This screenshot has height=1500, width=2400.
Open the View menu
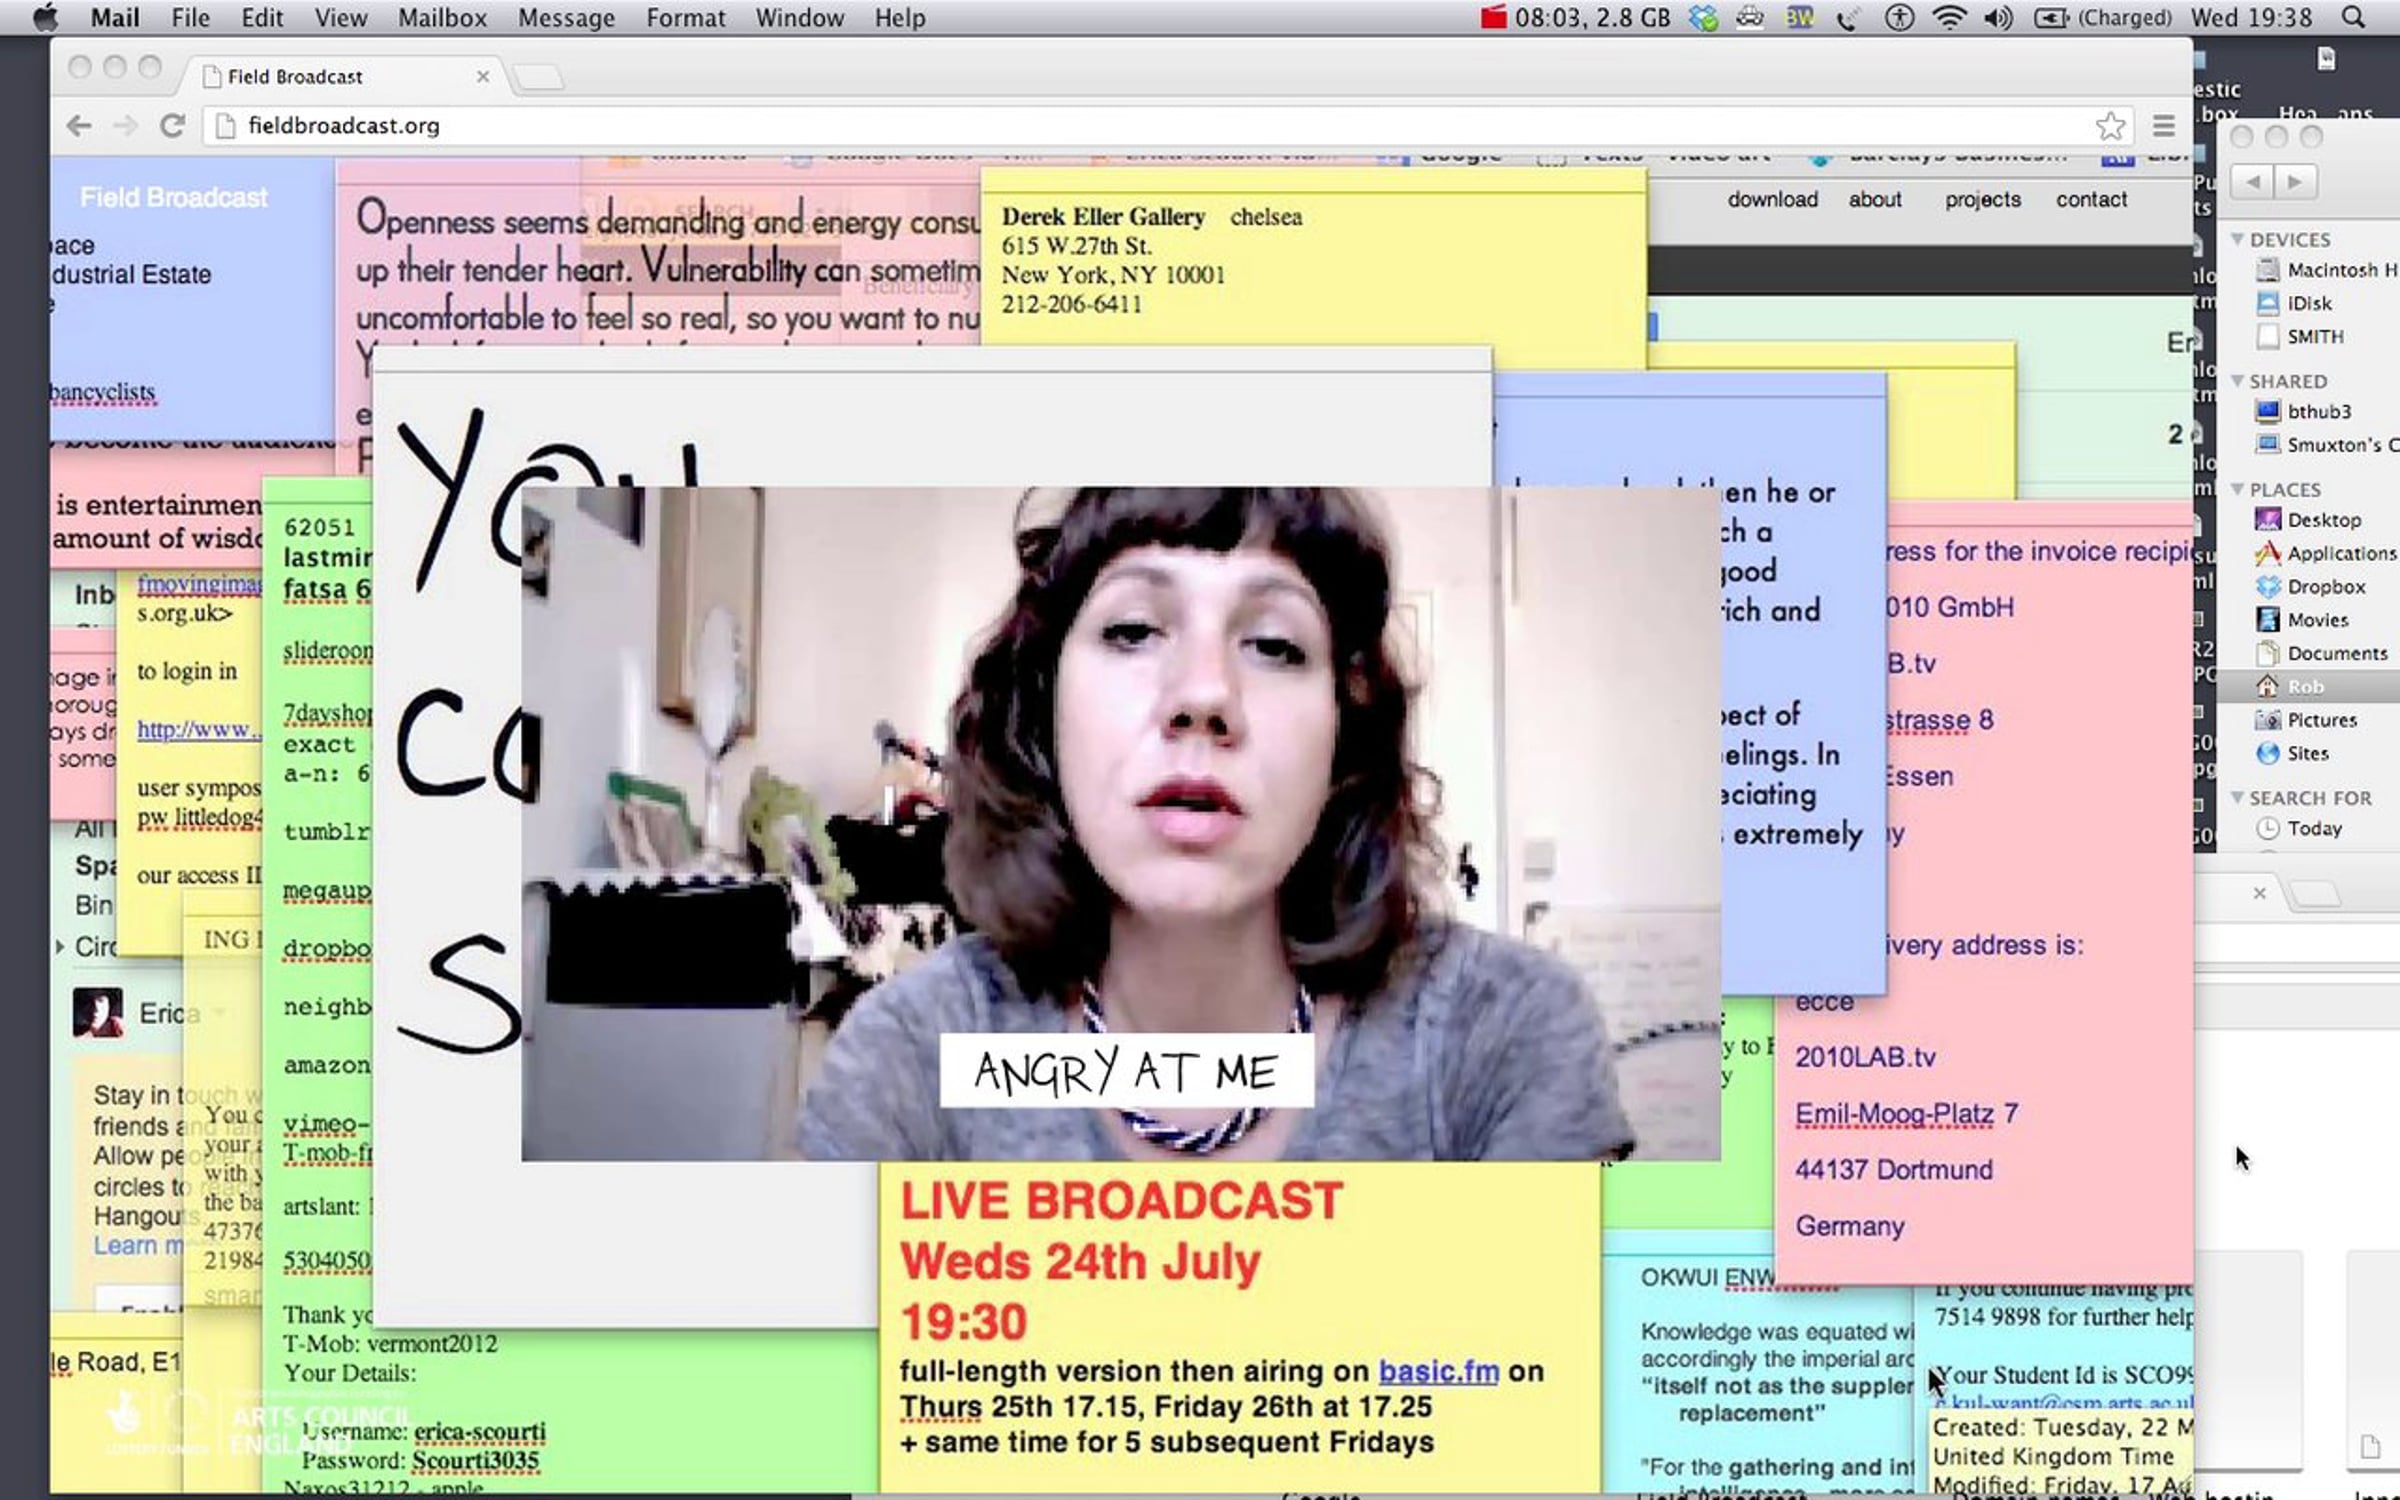click(341, 18)
